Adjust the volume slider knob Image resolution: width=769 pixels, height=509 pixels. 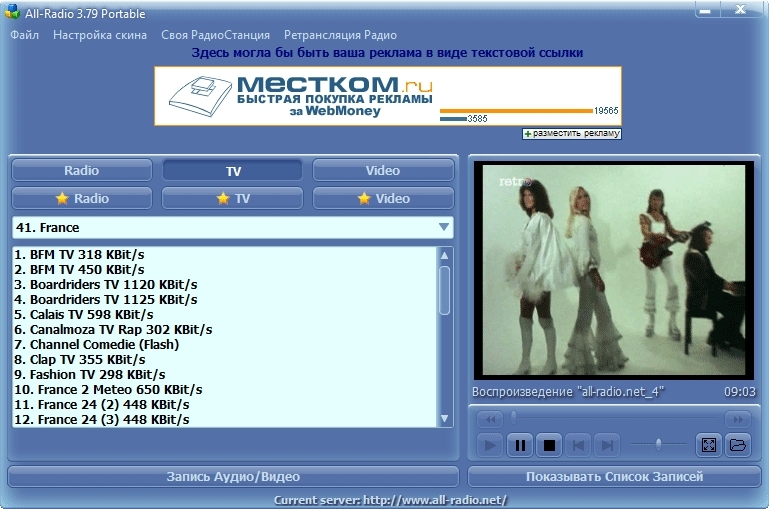pyautogui.click(x=657, y=444)
